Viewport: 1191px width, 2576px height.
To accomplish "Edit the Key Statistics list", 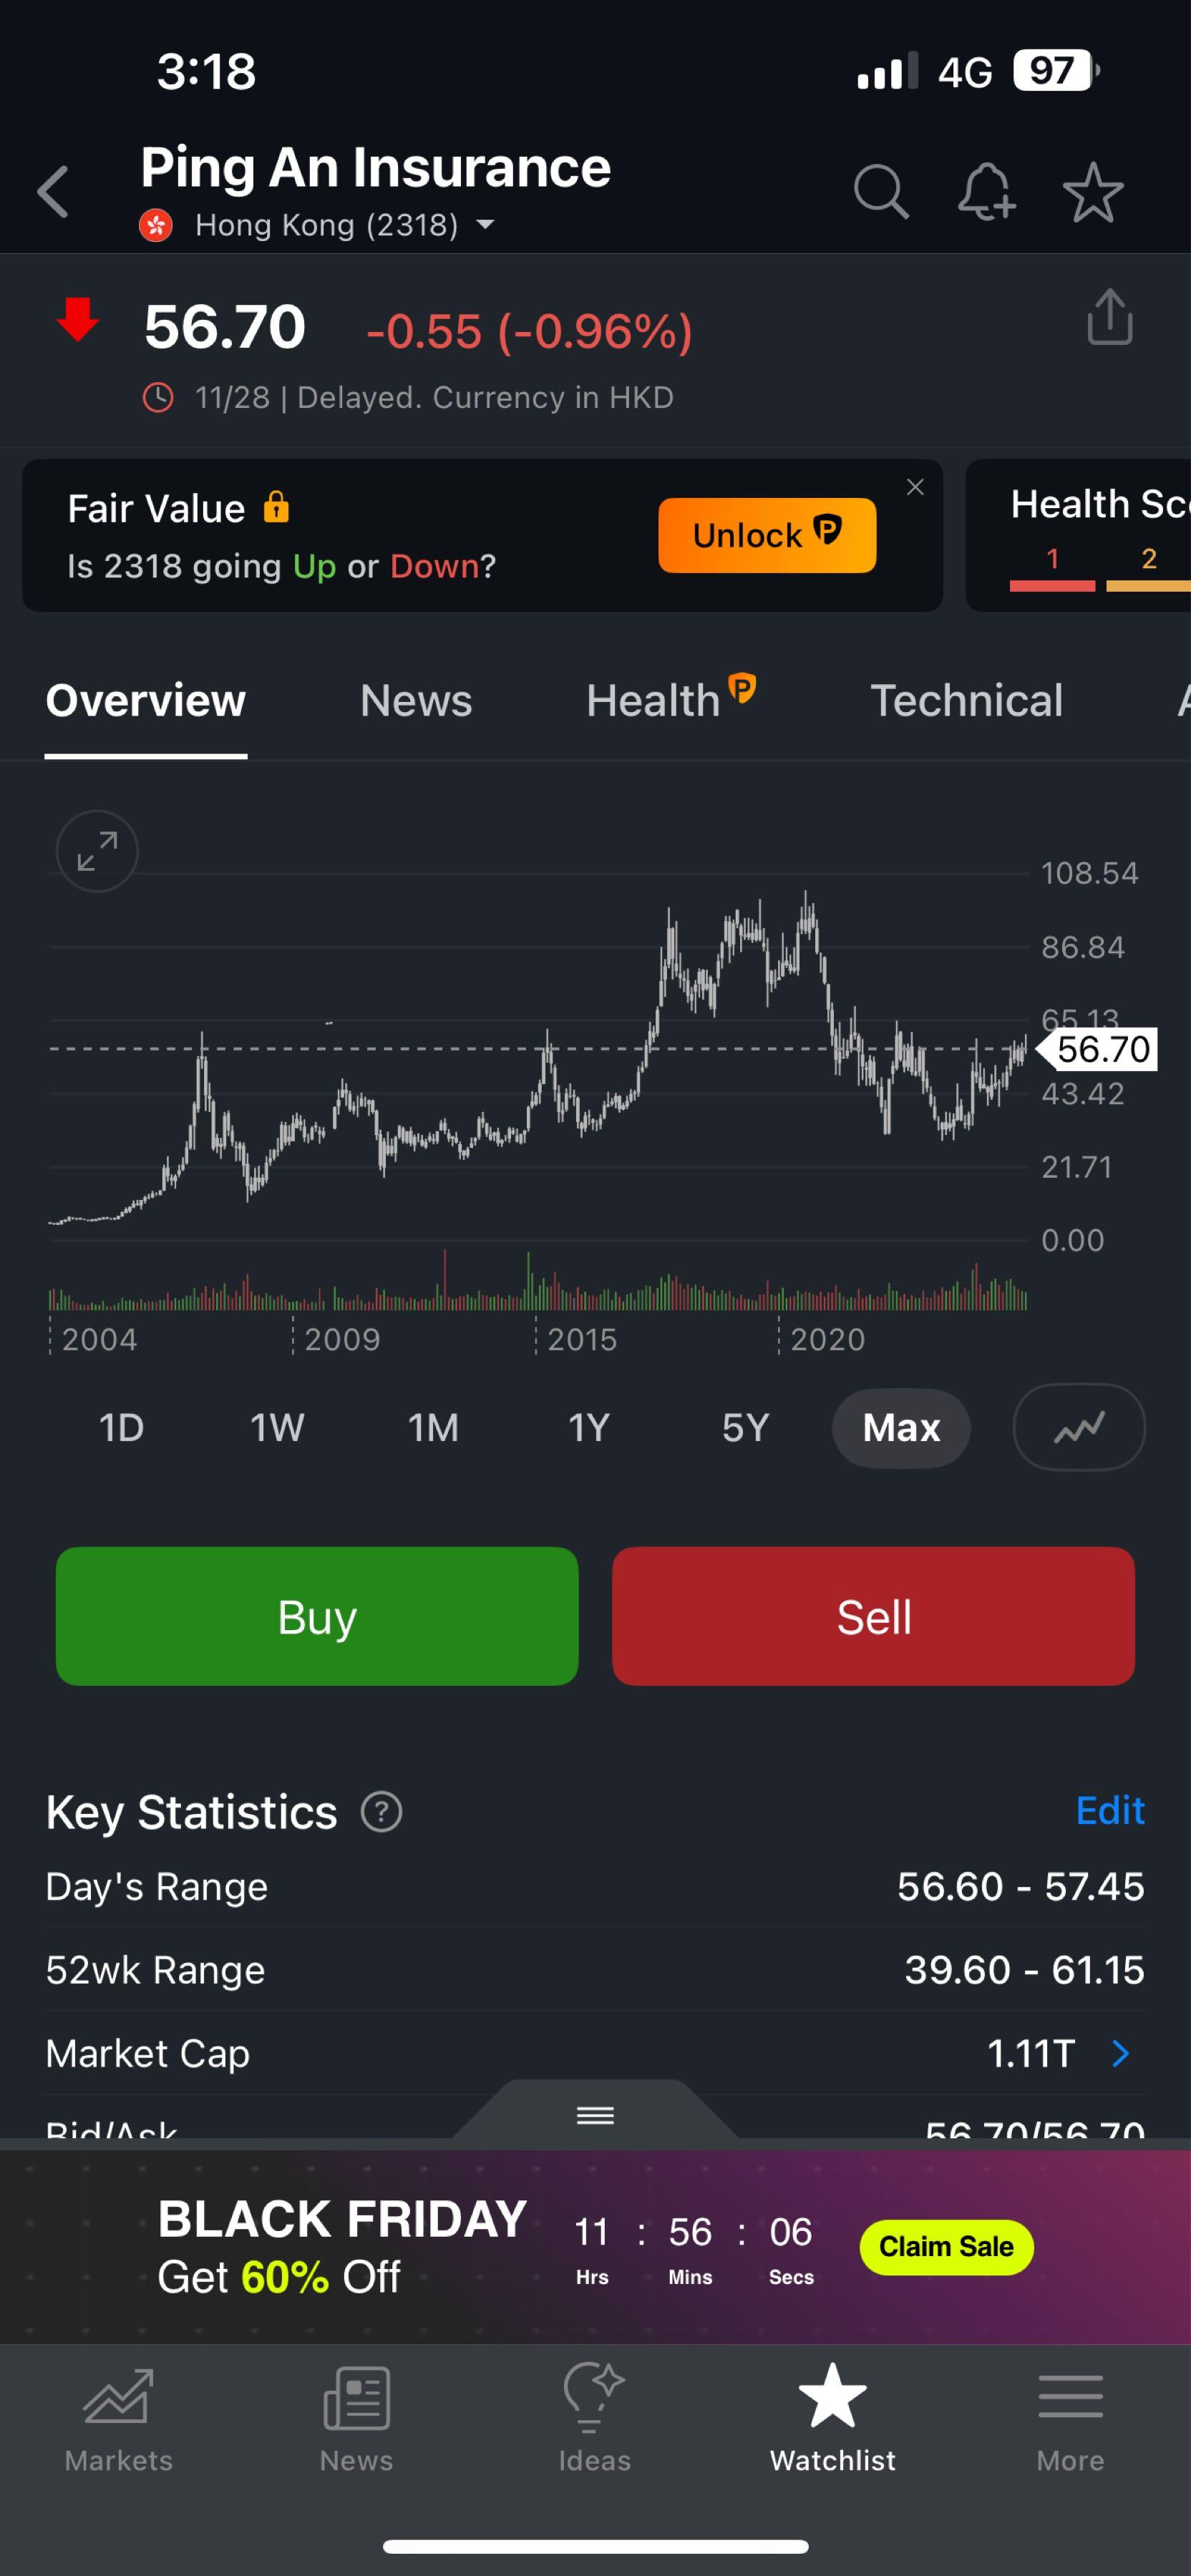I will pos(1109,1811).
